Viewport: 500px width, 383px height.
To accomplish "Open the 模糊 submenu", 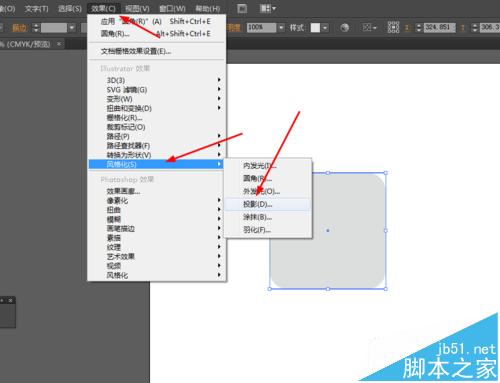I will tap(156, 219).
